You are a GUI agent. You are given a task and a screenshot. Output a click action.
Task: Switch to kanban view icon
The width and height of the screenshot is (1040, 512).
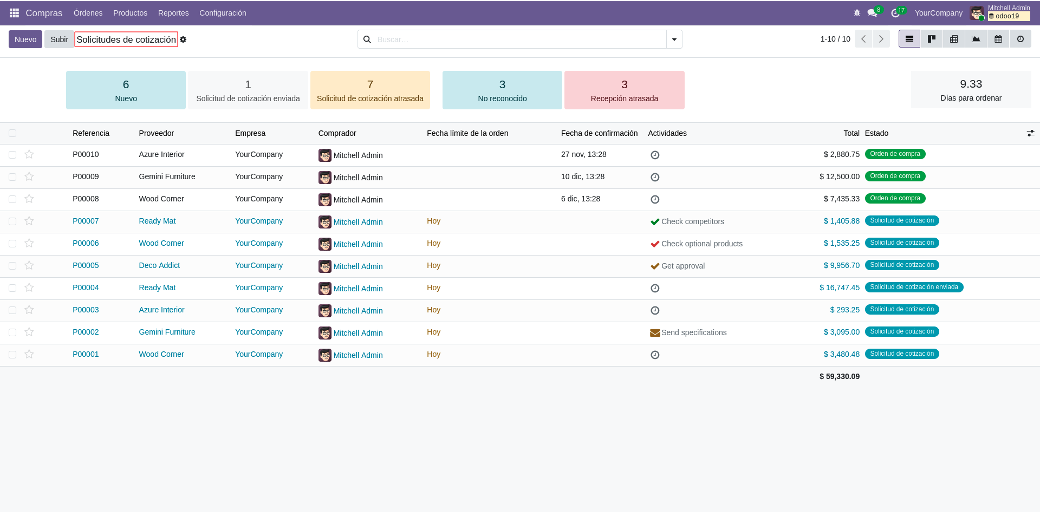931,39
